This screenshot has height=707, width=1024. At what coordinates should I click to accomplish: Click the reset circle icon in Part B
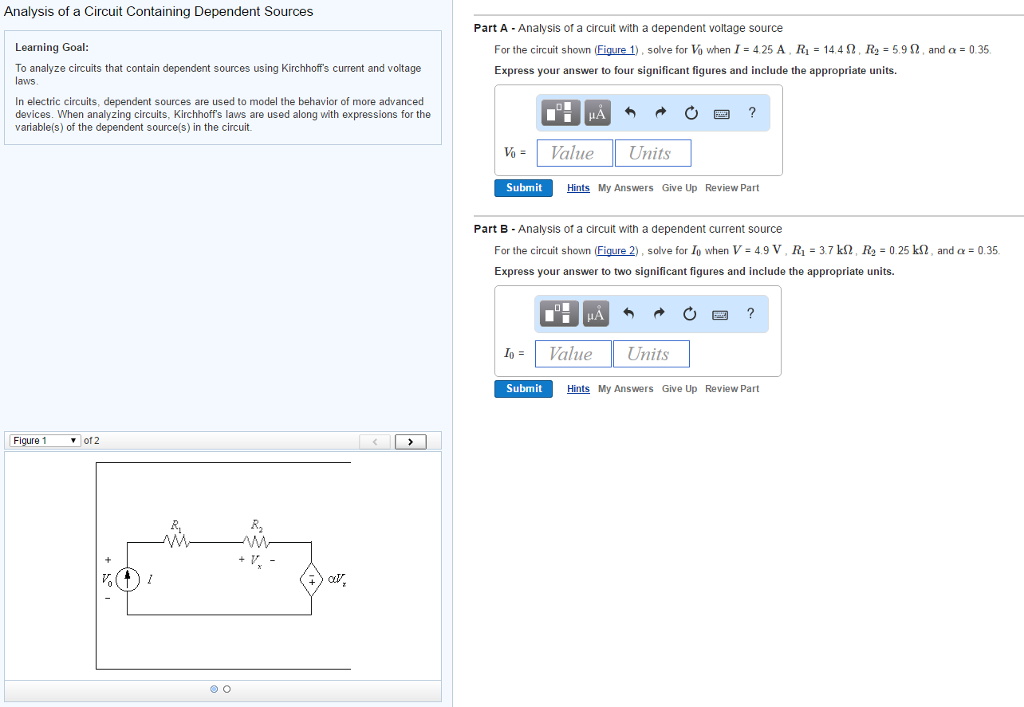(x=691, y=313)
